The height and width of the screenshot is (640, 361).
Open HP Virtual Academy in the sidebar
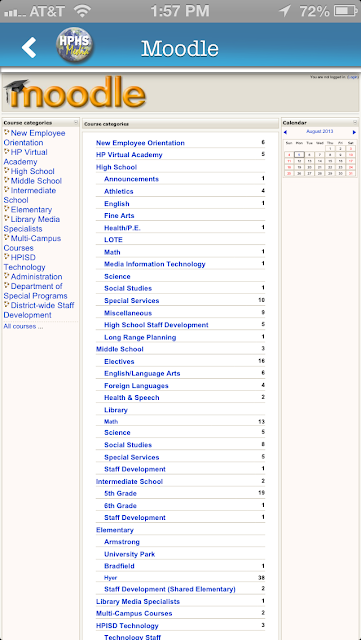coord(25,157)
